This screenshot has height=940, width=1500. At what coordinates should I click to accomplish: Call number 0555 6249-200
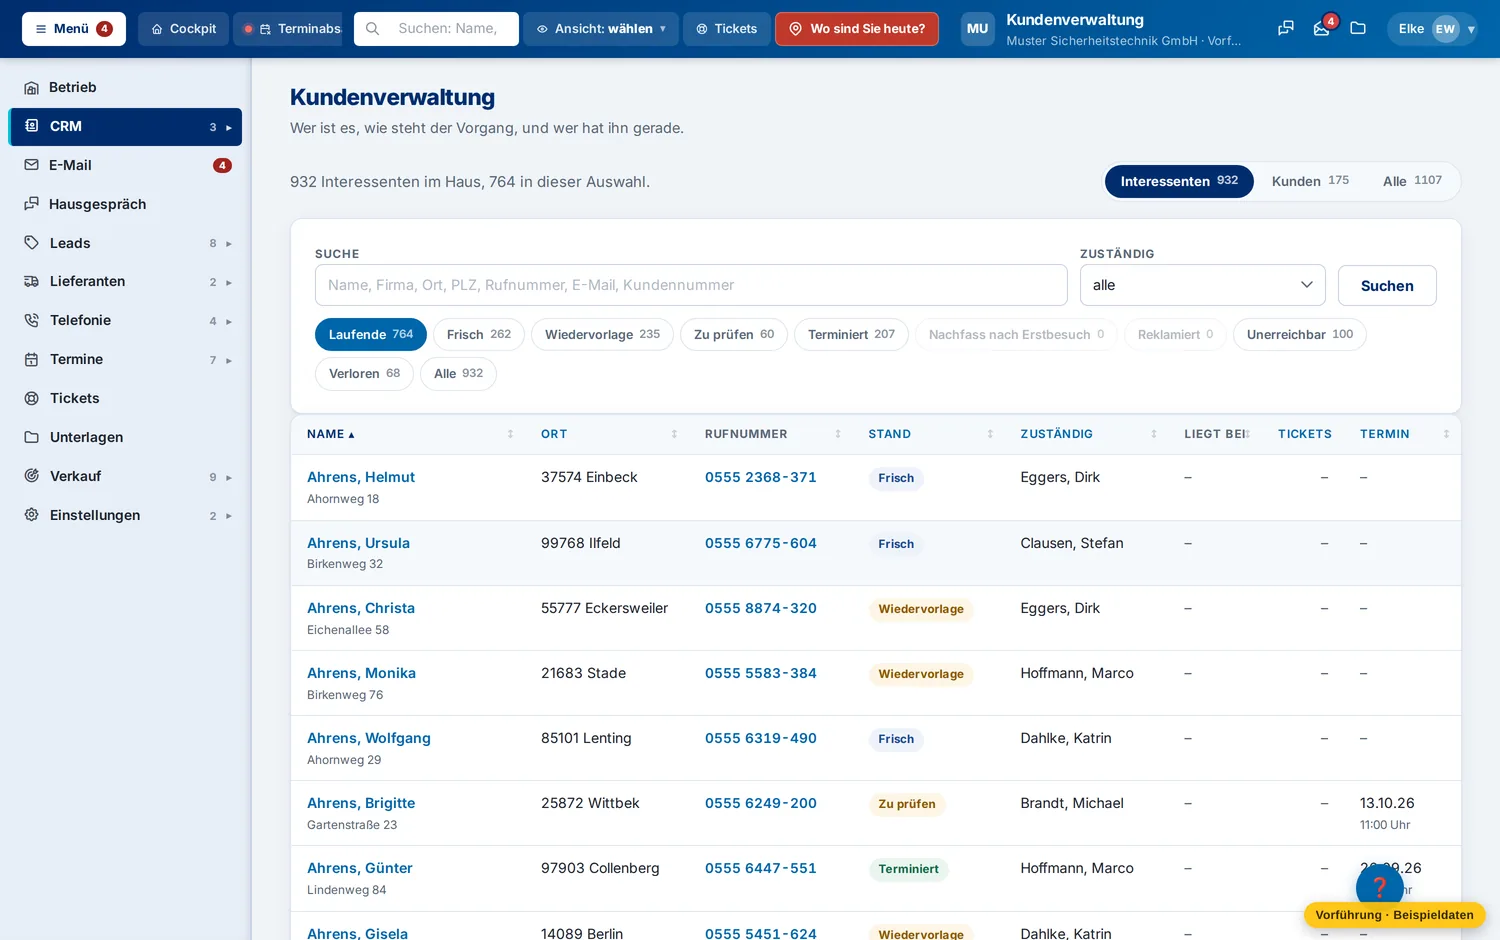click(x=761, y=803)
